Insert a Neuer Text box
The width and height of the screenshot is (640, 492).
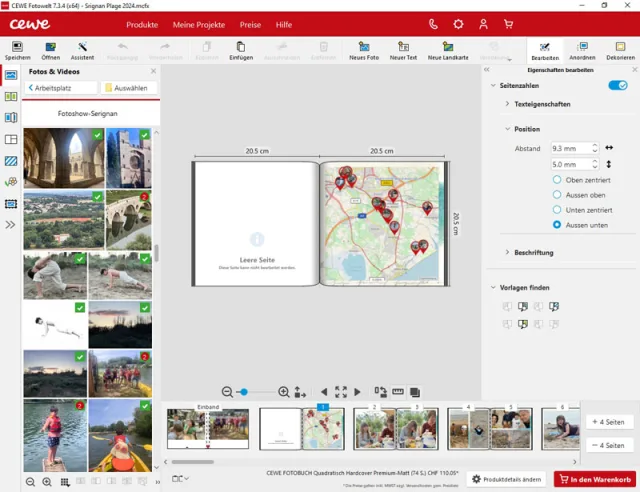403,47
